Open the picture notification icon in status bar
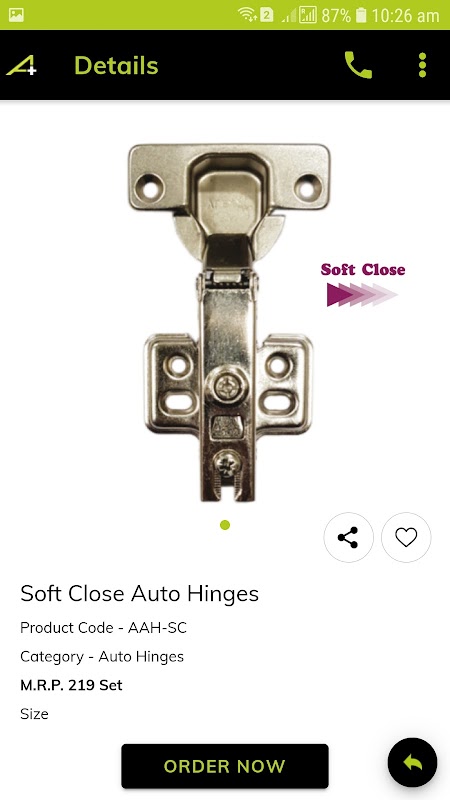The width and height of the screenshot is (450, 800). [16, 15]
